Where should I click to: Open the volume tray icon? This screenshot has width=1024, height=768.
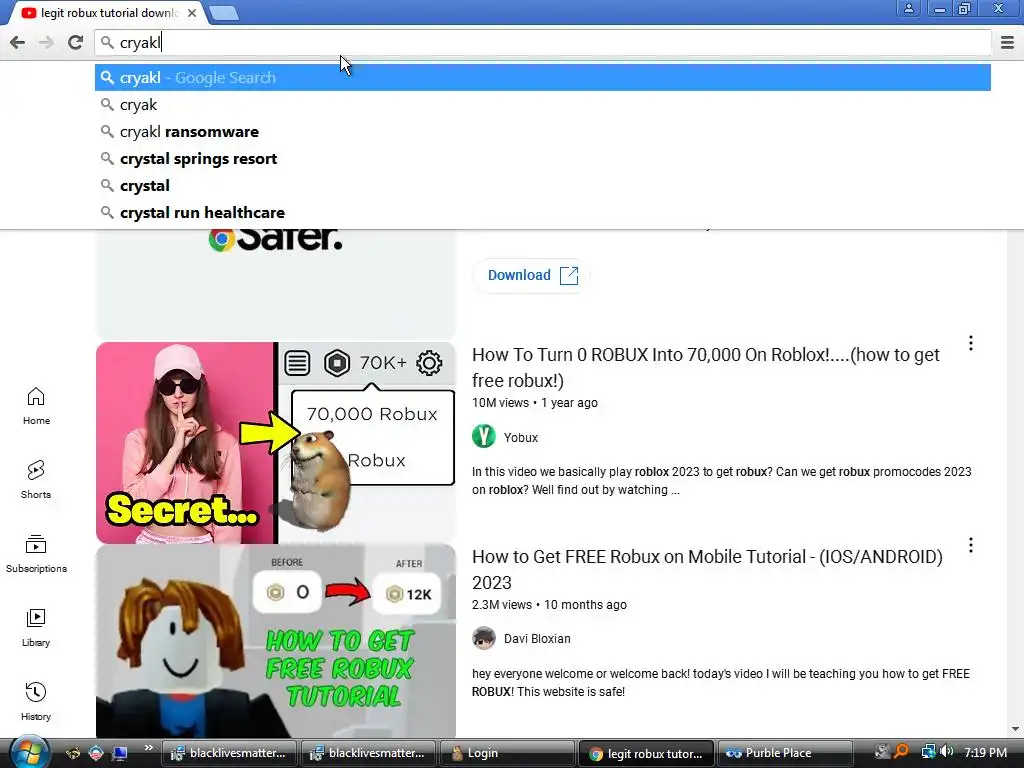pos(947,752)
